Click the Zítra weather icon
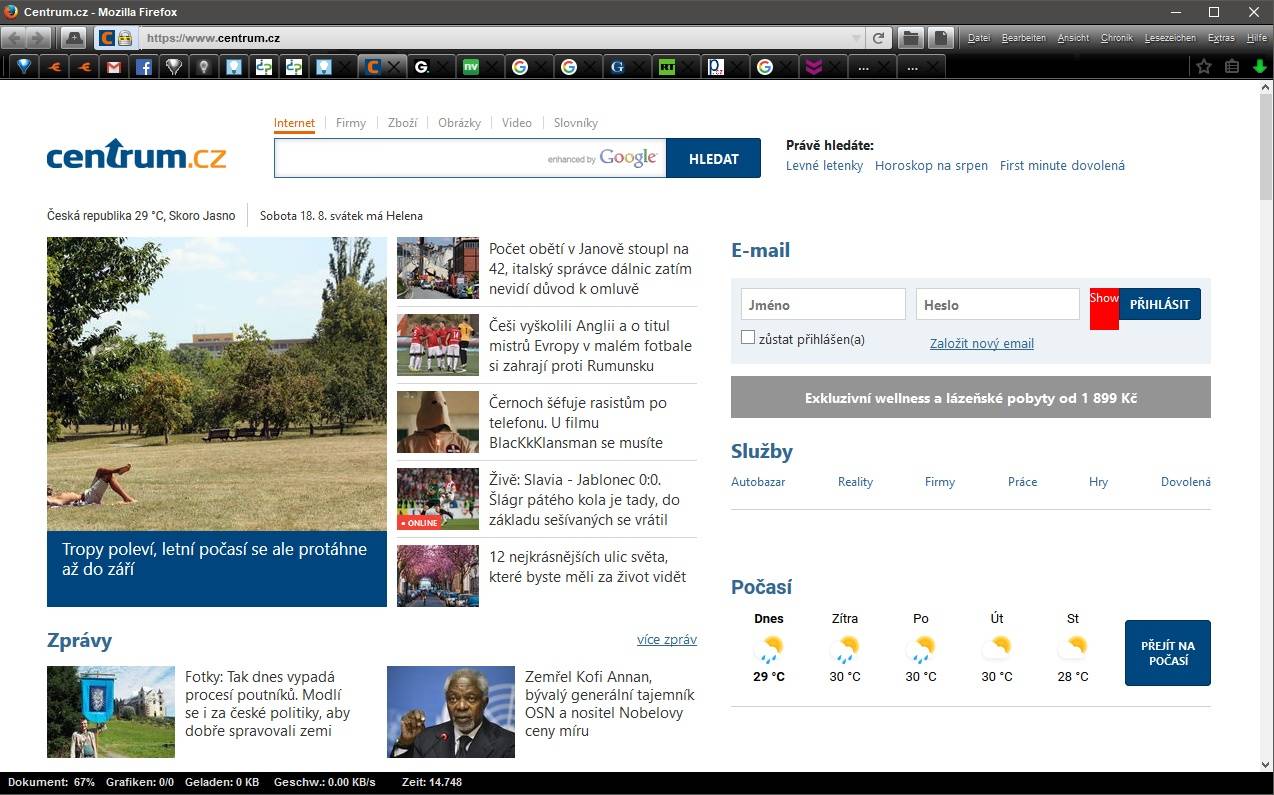 pyautogui.click(x=845, y=648)
